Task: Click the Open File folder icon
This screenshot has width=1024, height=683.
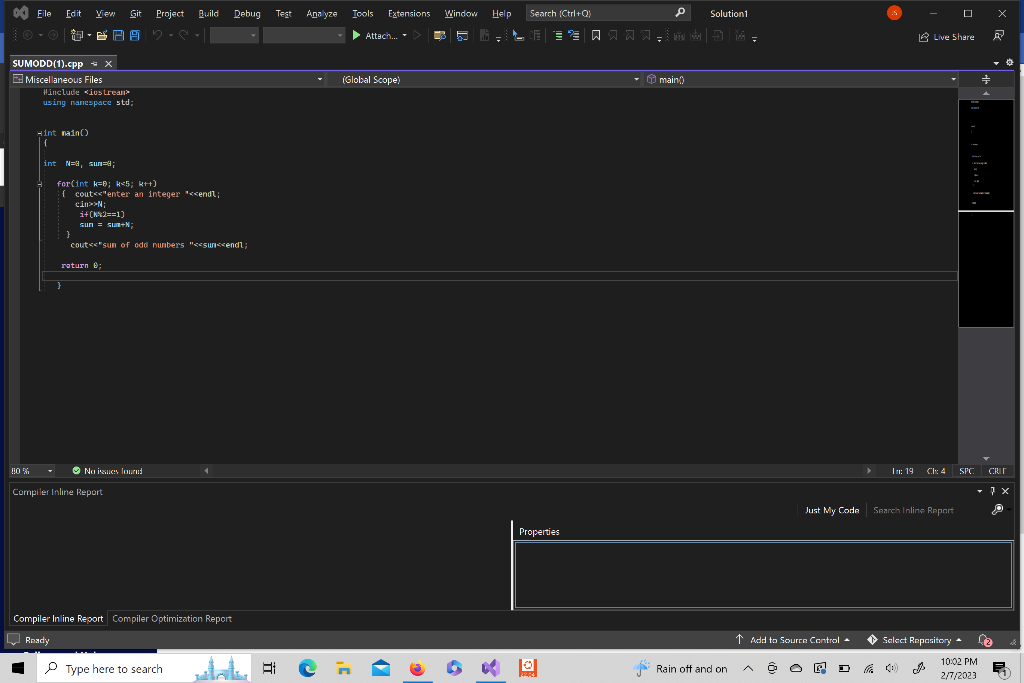Action: click(x=102, y=36)
